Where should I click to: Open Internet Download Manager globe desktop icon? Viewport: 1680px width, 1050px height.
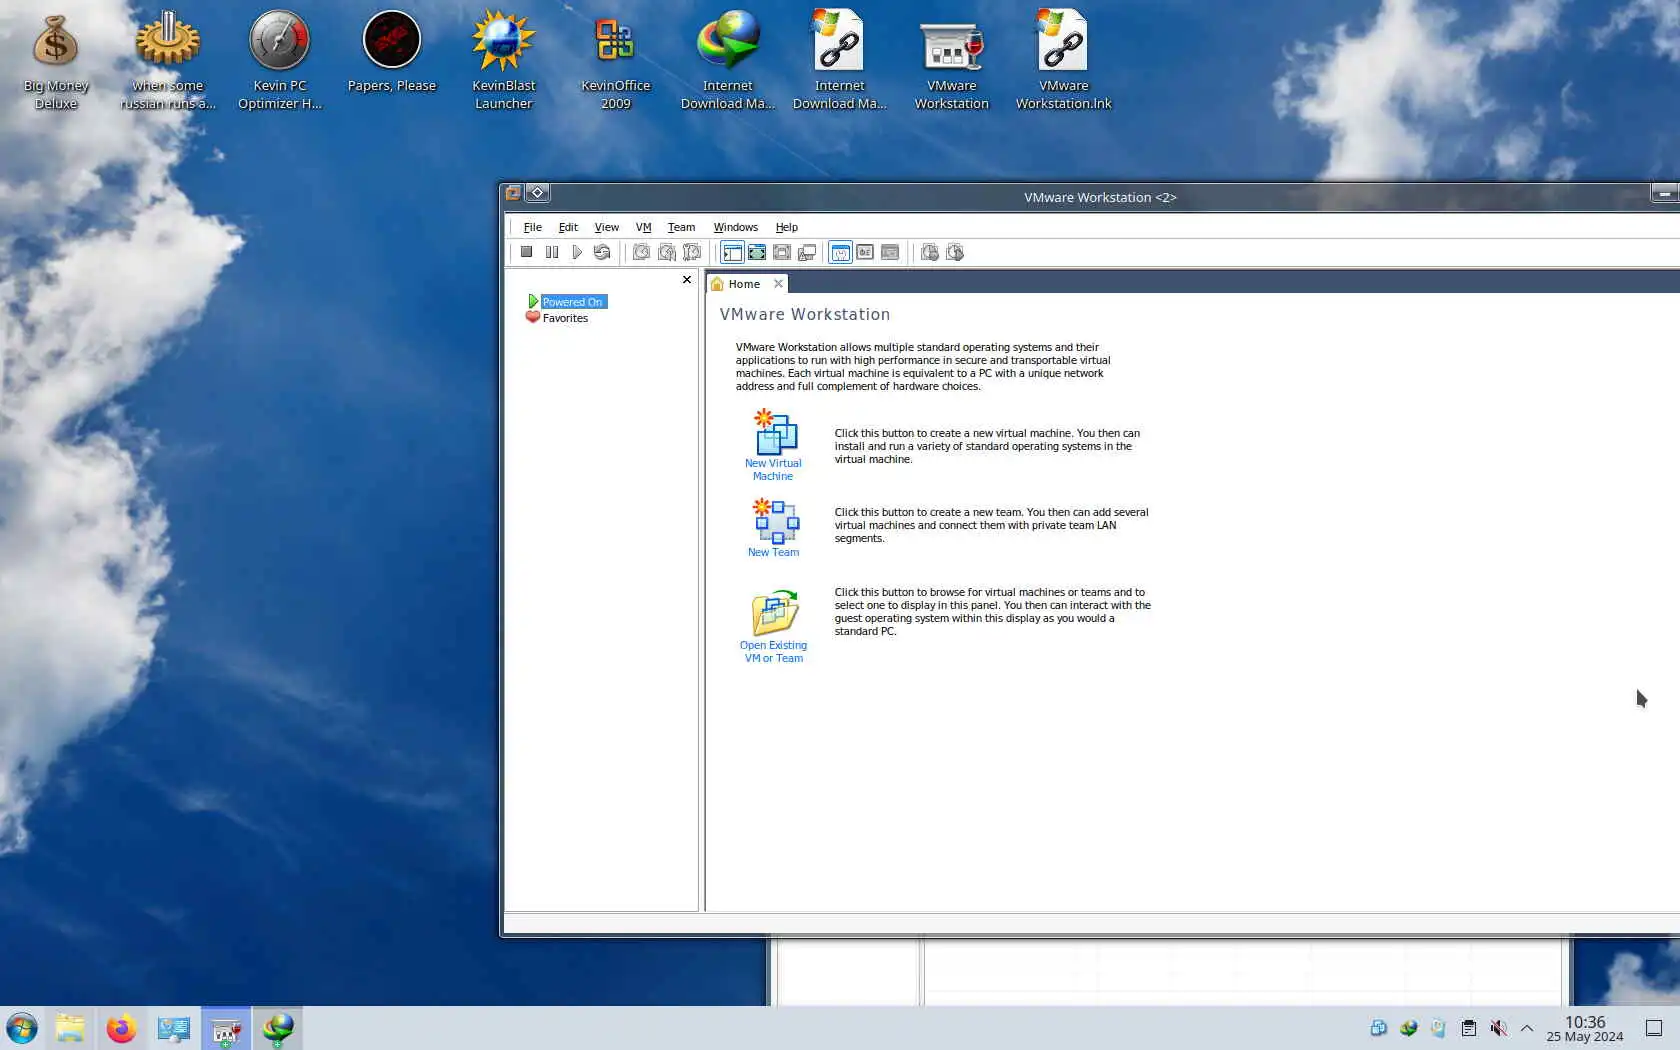(x=728, y=61)
